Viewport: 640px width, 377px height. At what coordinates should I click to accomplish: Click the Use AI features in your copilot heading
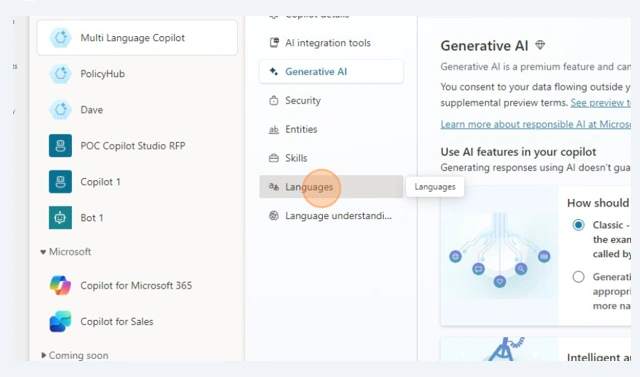[518, 152]
